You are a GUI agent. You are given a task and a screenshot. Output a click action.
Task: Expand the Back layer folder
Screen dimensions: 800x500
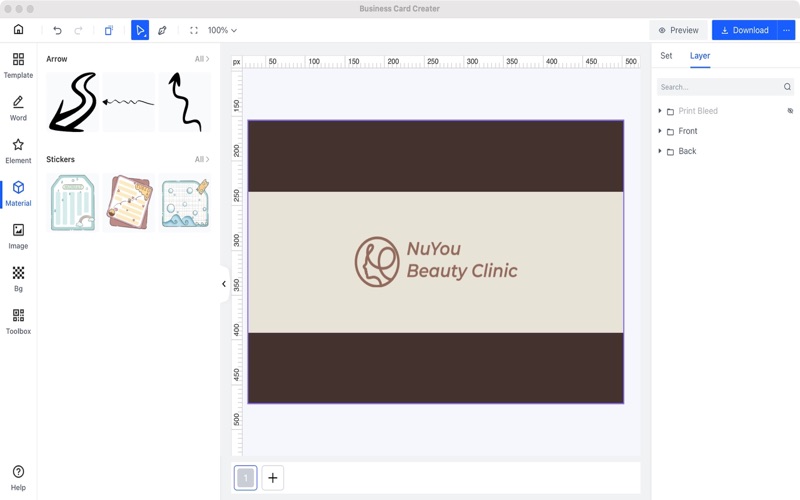tap(660, 151)
